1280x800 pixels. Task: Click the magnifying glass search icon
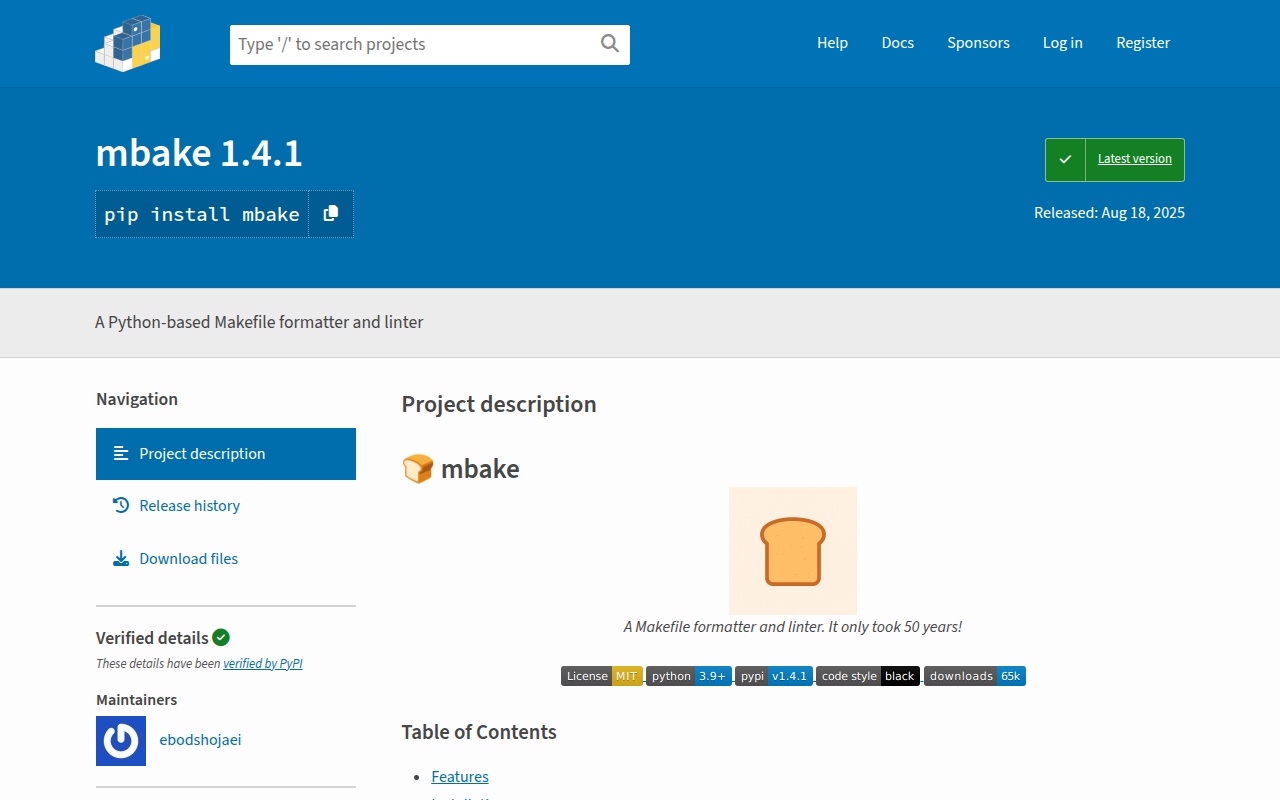pos(610,43)
